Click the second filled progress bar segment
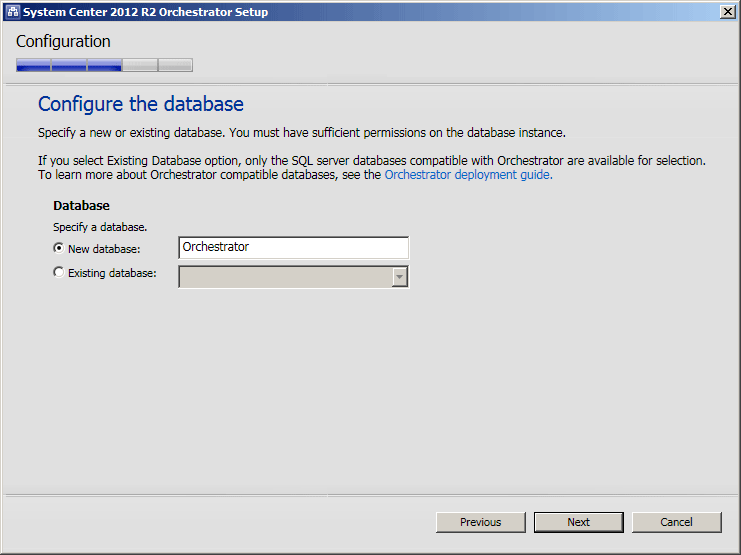The image size is (741, 555). (69, 65)
